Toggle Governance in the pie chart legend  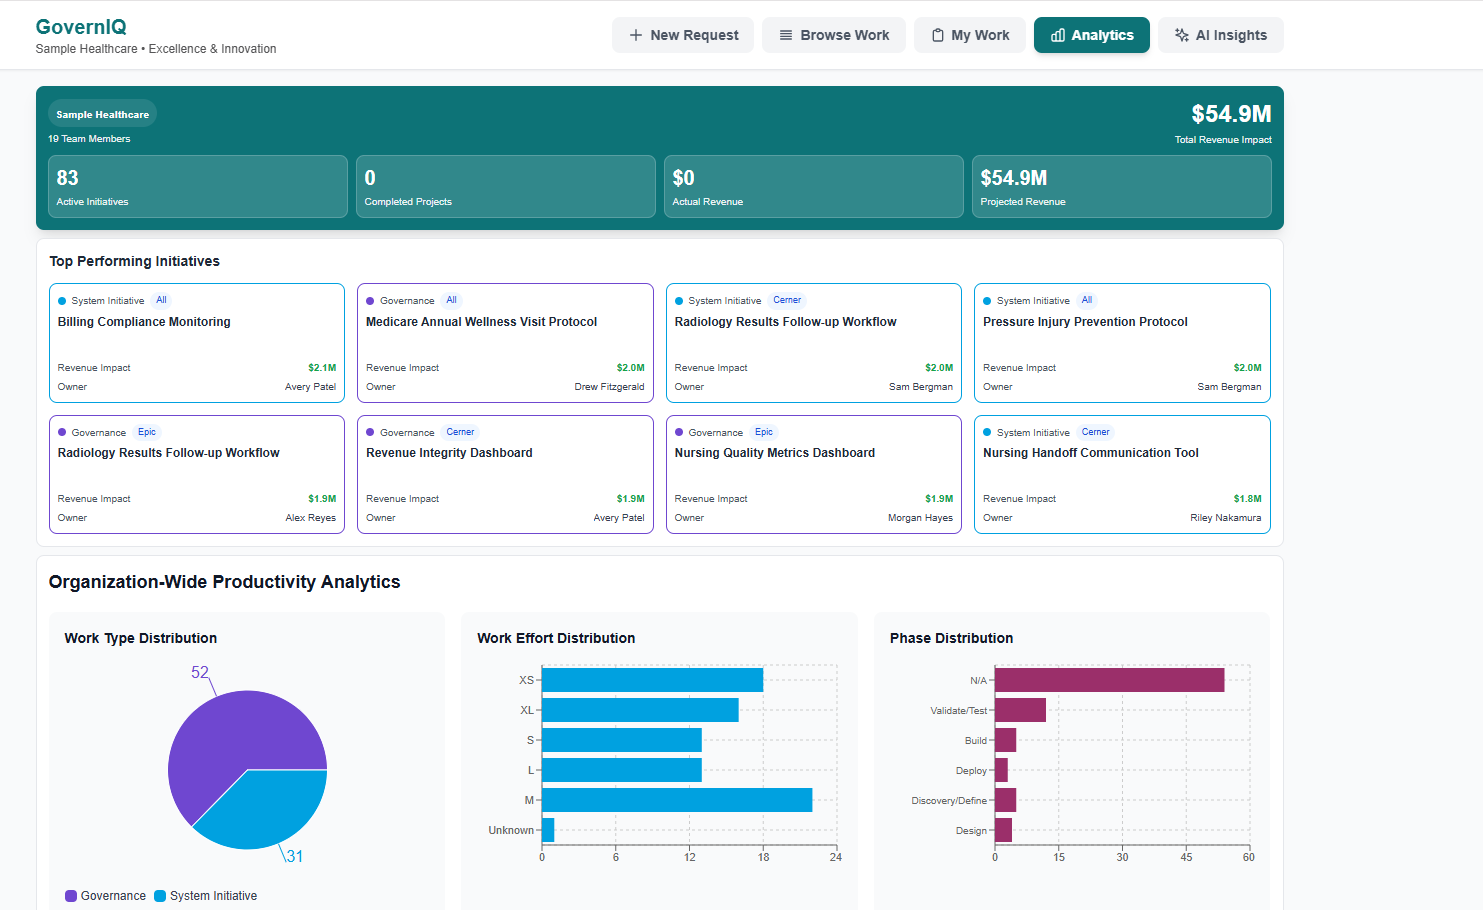click(x=105, y=895)
